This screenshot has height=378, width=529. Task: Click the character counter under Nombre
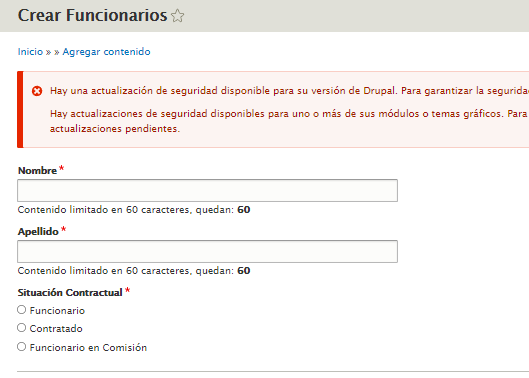tap(134, 210)
